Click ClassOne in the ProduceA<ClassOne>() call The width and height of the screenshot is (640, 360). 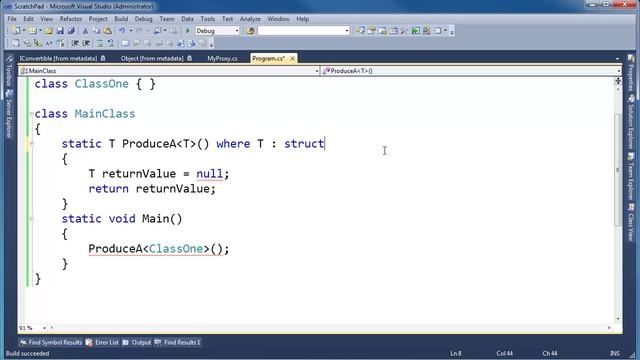click(x=176, y=249)
